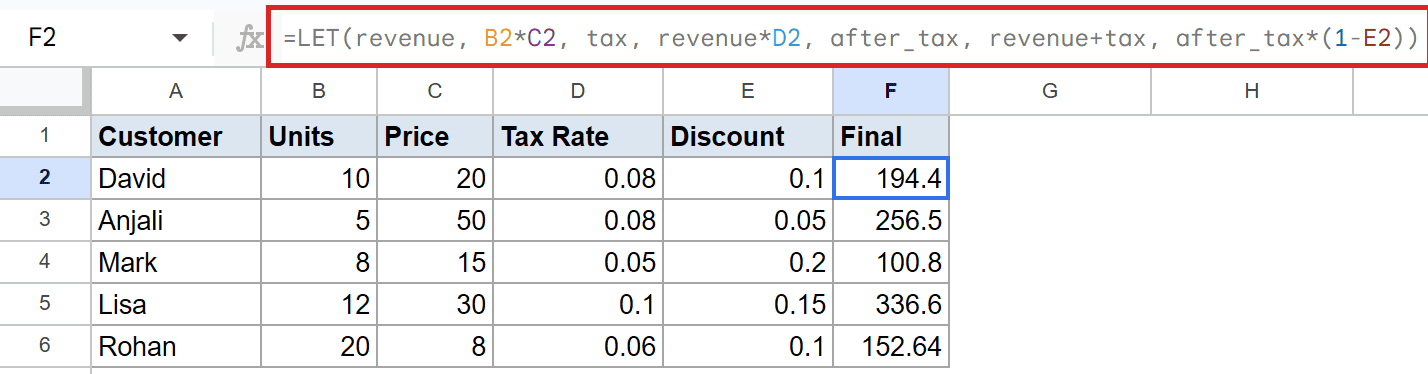Click the Tax Rate header cell
The height and width of the screenshot is (374, 1428).
pos(578,136)
